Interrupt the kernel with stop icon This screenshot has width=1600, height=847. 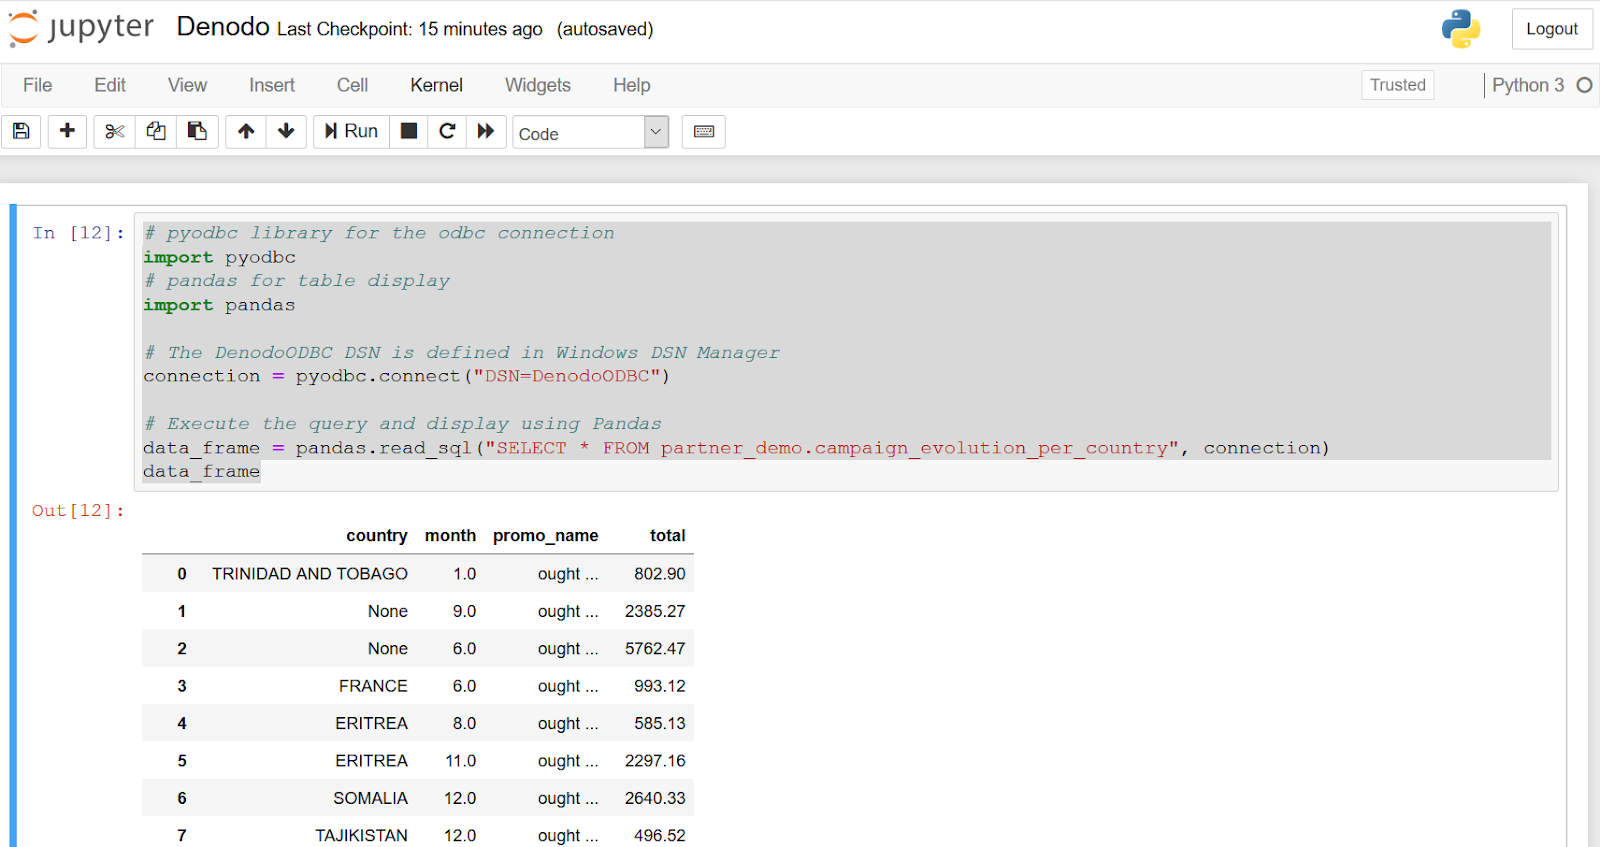pyautogui.click(x=409, y=131)
